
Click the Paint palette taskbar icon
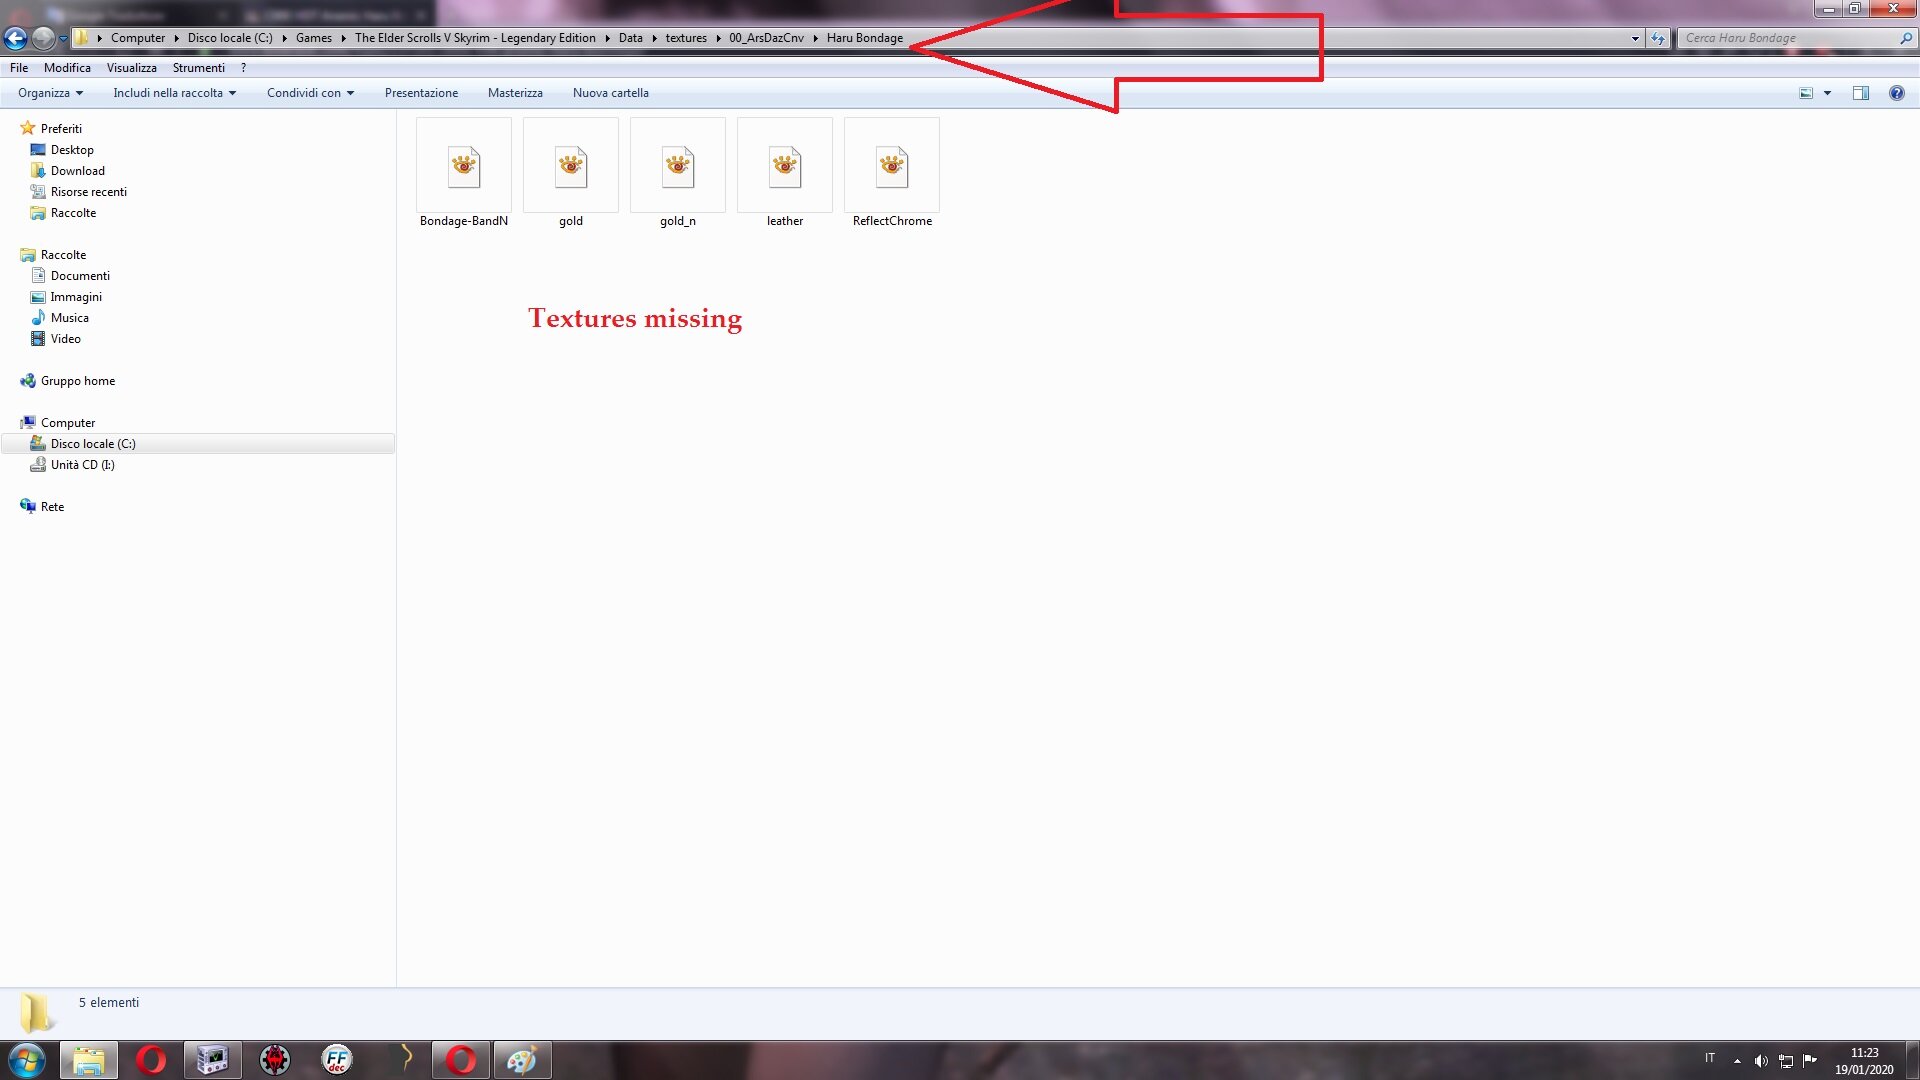click(522, 1060)
